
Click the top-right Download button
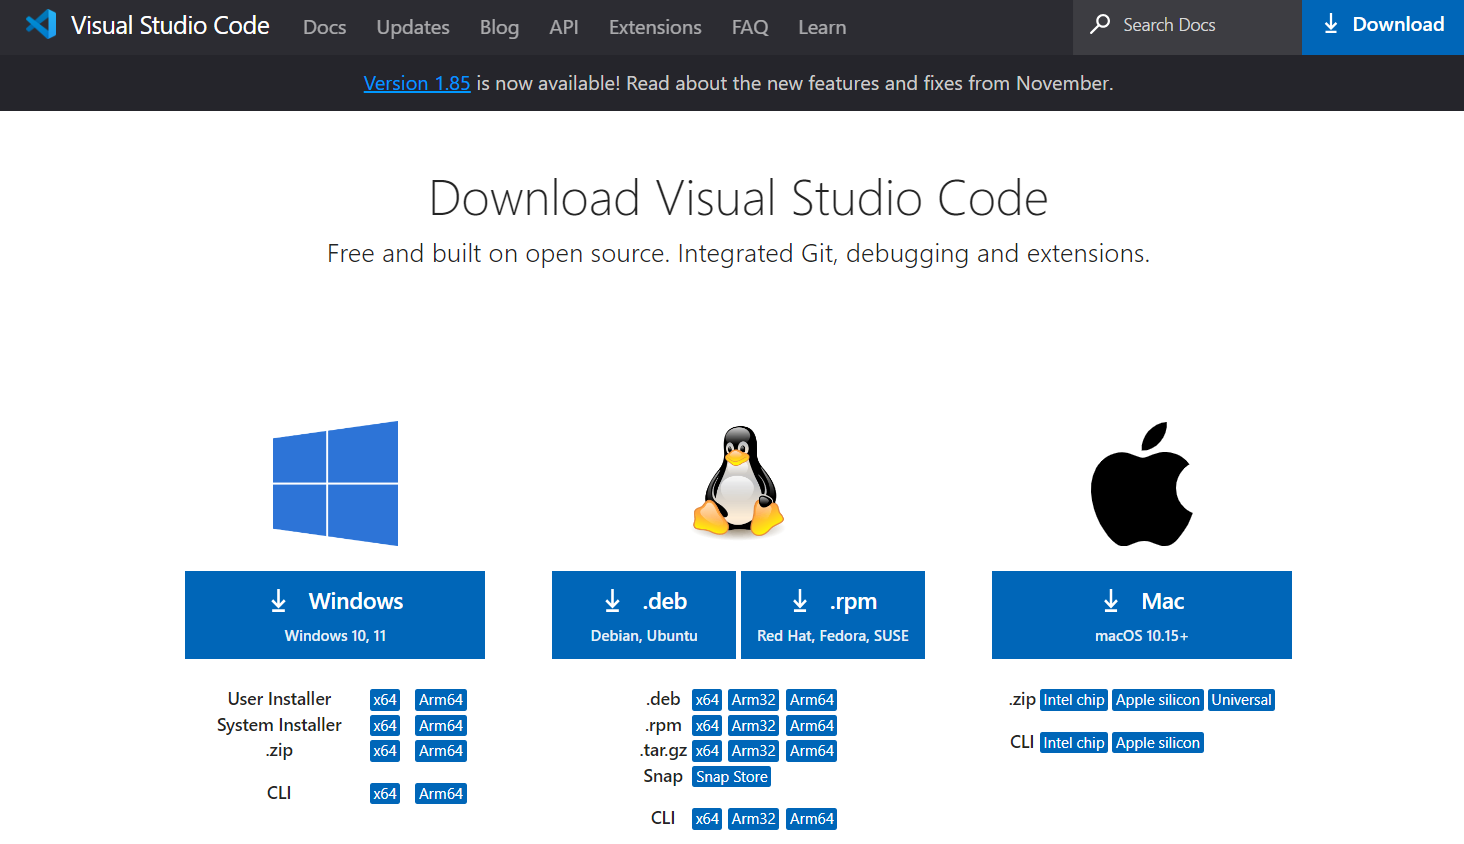point(1383,27)
